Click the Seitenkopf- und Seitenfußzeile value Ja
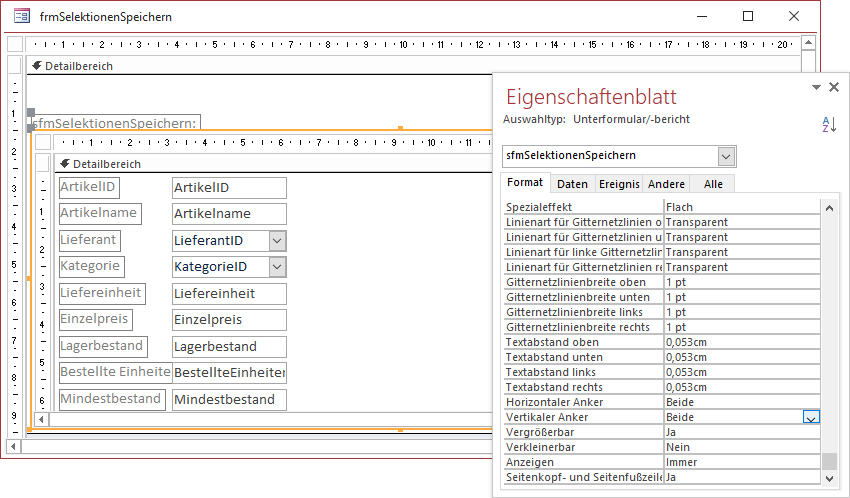Image resolution: width=850 pixels, height=498 pixels. (742, 477)
